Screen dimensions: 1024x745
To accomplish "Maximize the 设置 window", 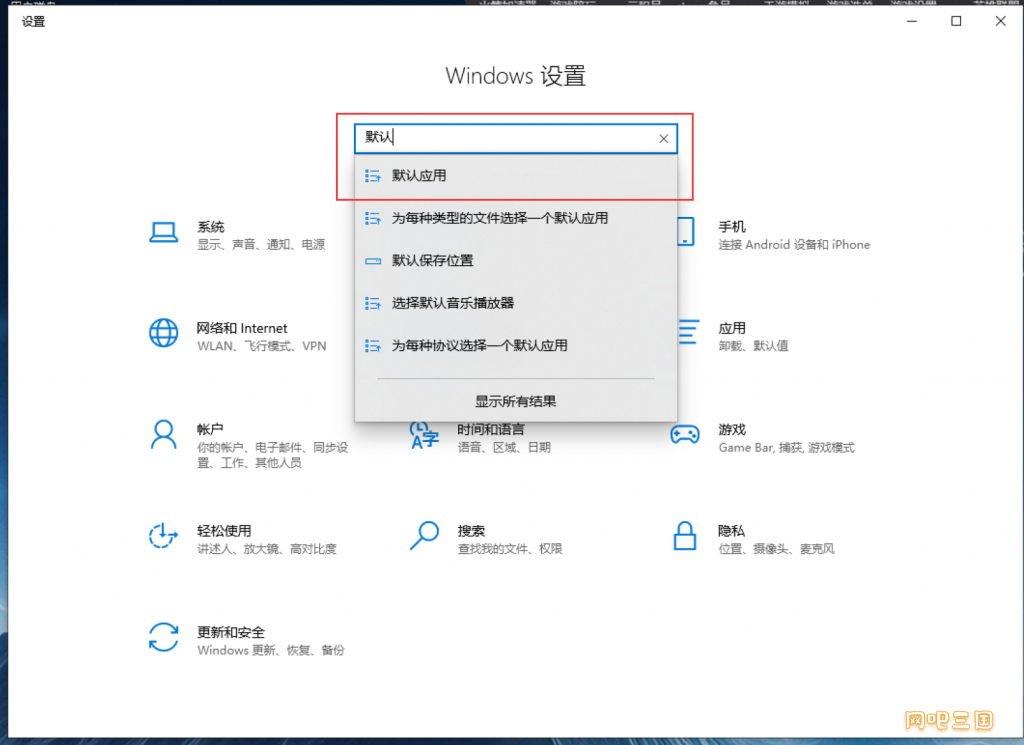I will coord(956,22).
